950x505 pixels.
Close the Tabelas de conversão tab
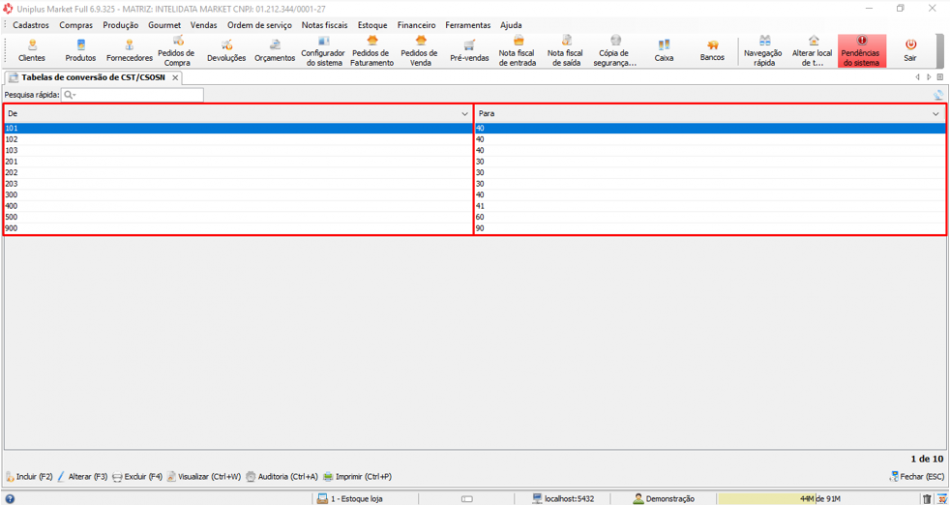[x=174, y=78]
